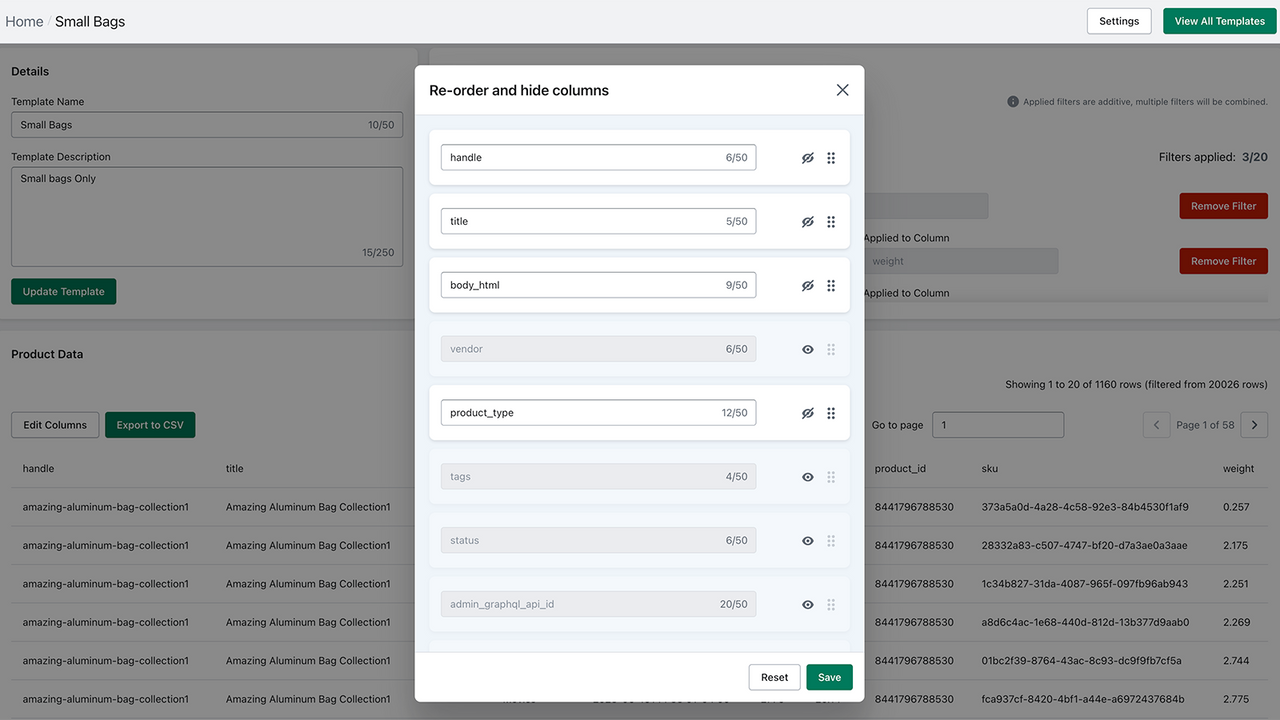Edit the title column name field
Image resolution: width=1280 pixels, height=720 pixels.
pos(598,221)
